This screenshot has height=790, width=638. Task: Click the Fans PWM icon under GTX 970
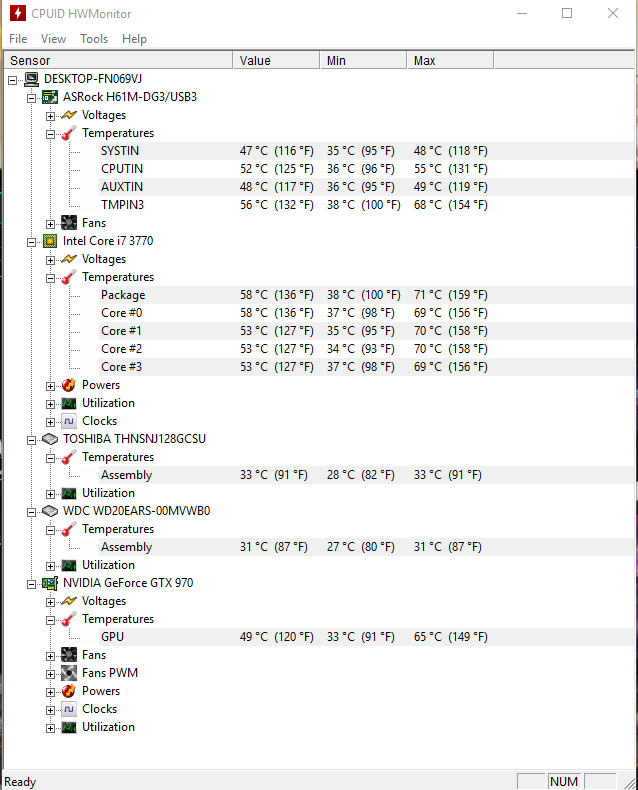pyautogui.click(x=69, y=673)
